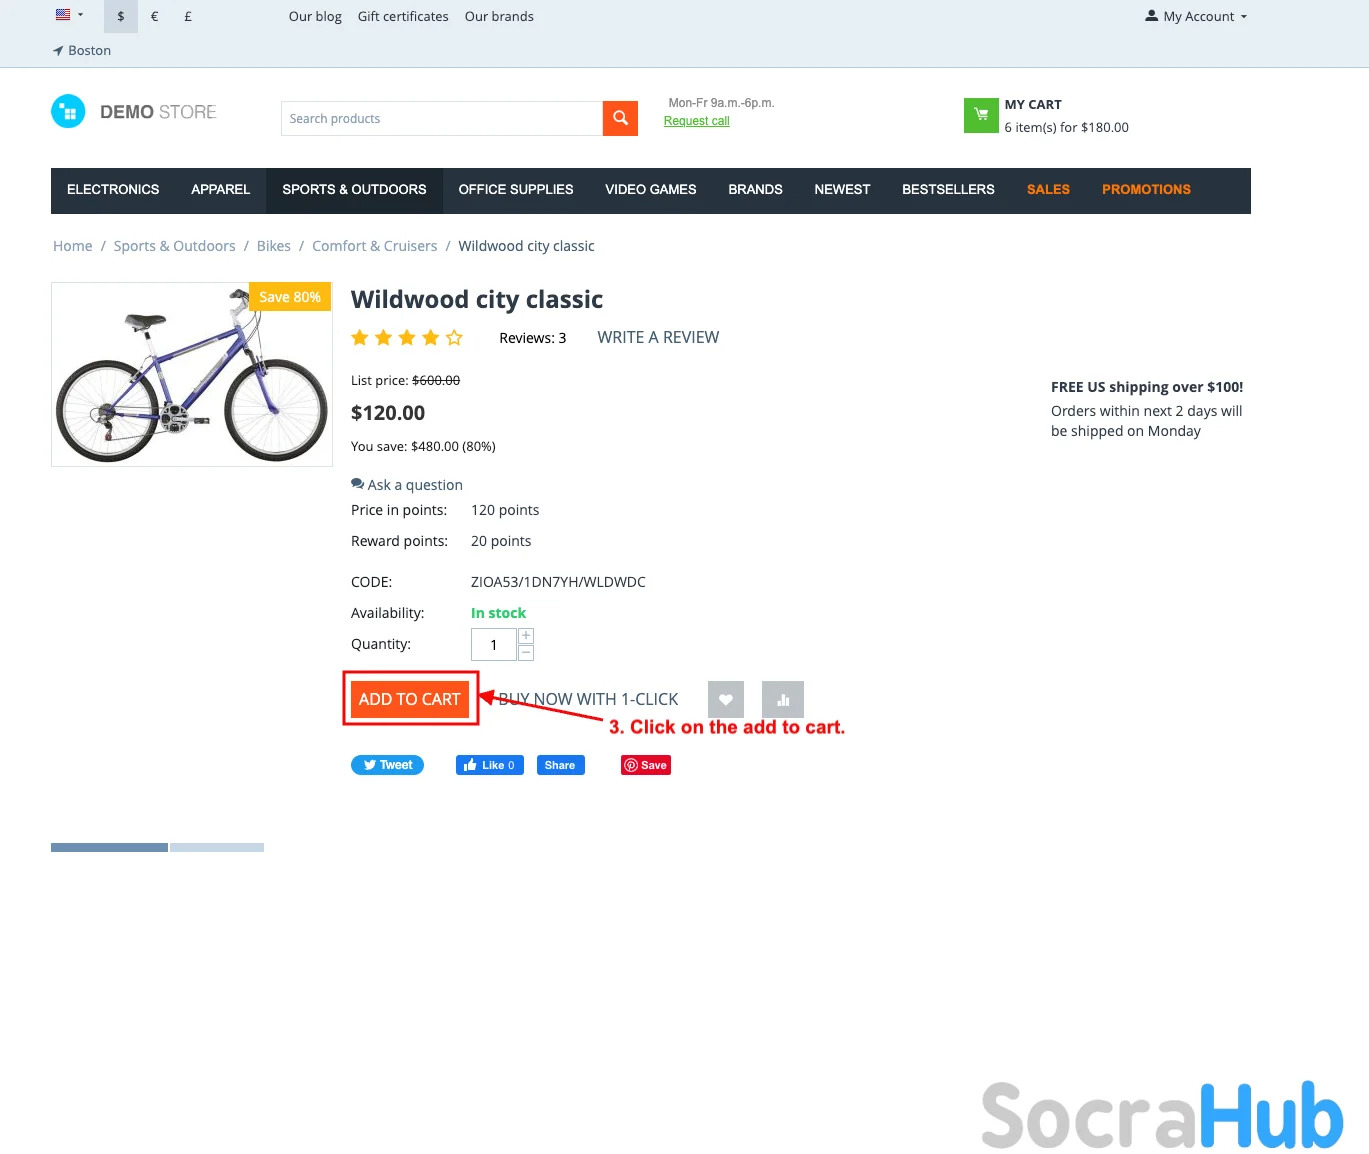Screen dimensions: 1369x1154
Task: Click the orange search magnifier button
Action: 620,118
